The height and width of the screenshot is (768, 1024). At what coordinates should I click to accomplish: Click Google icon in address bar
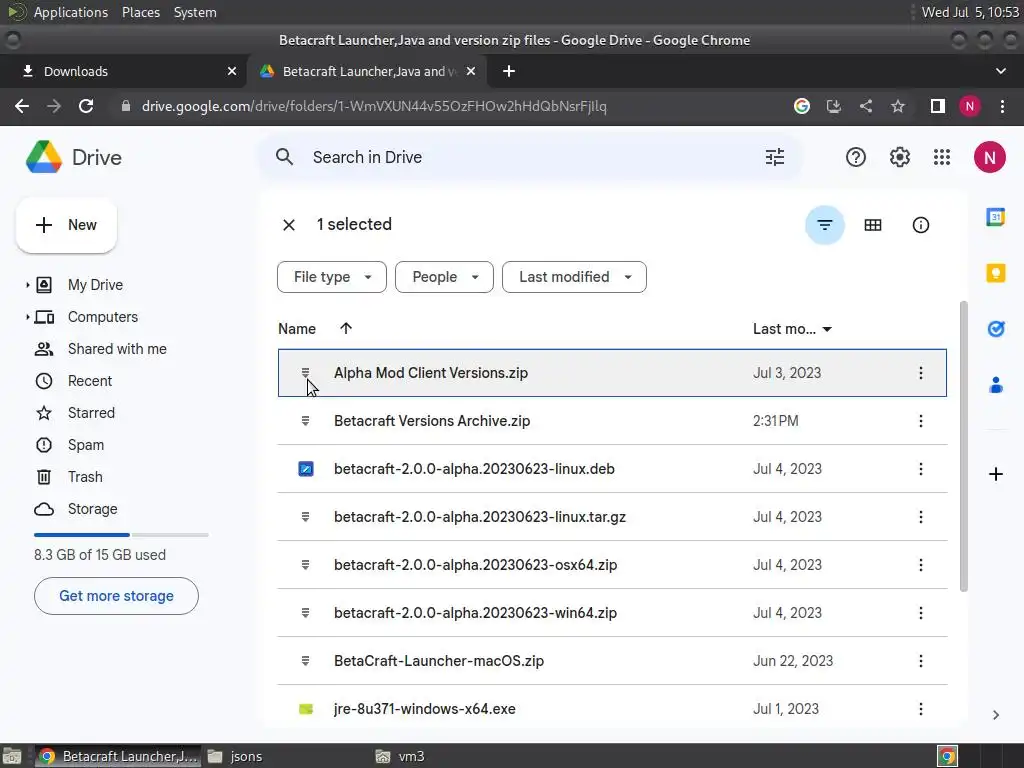pos(801,106)
